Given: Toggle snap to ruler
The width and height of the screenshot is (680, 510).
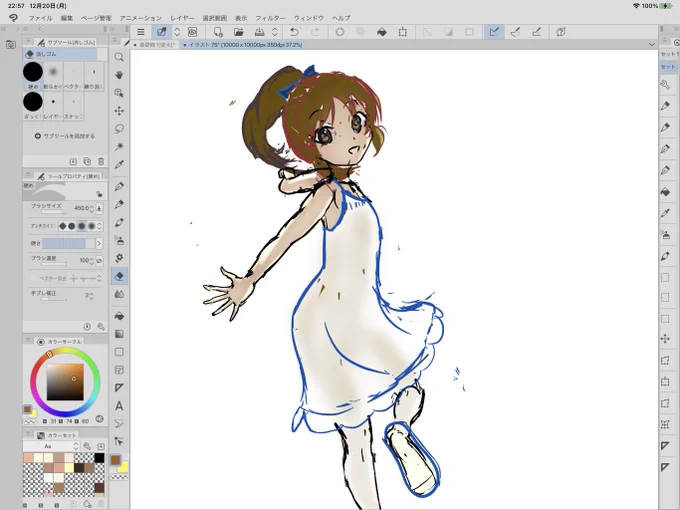Looking at the screenshot, I should point(494,32).
